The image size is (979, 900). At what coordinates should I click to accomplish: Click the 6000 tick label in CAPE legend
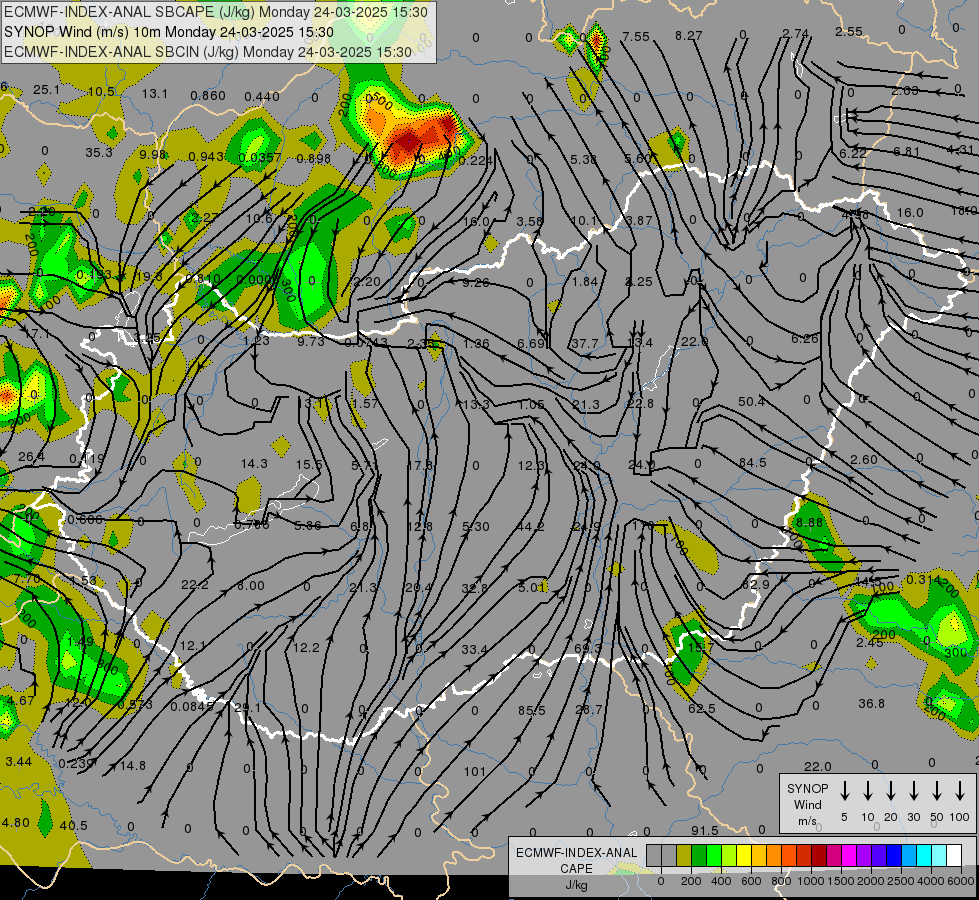click(x=961, y=881)
